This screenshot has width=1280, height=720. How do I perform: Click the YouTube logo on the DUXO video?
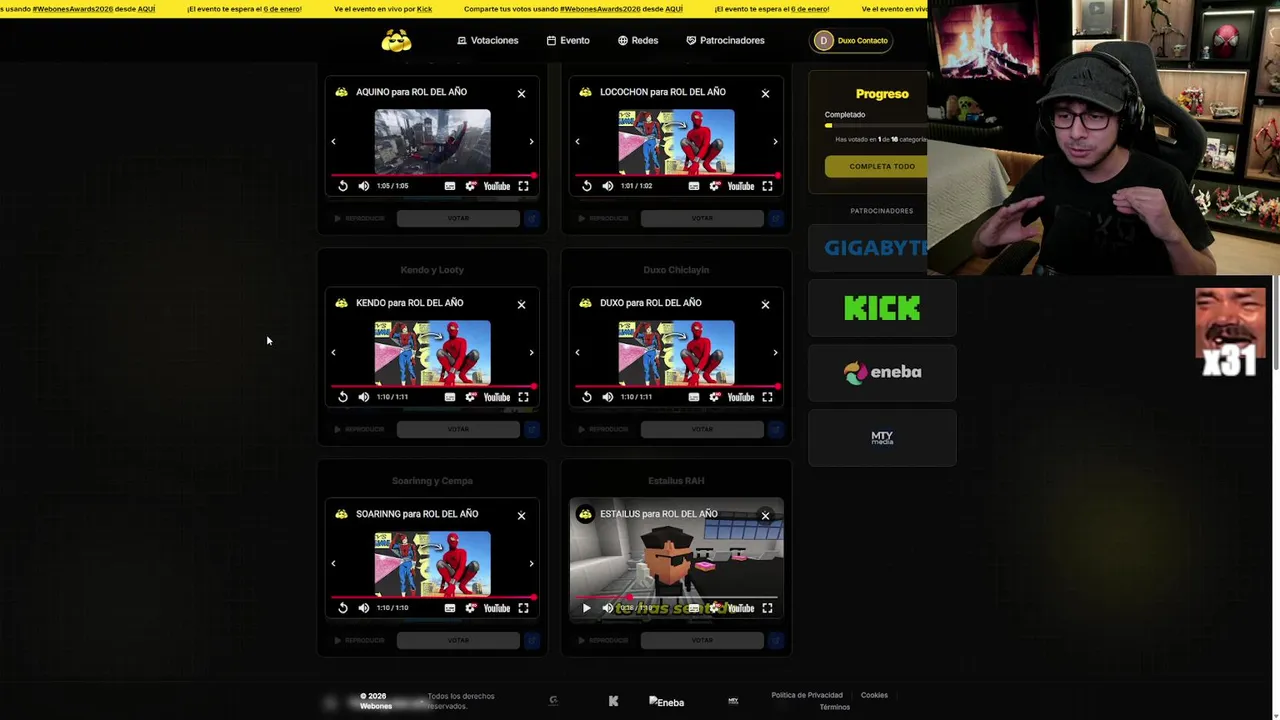point(741,397)
